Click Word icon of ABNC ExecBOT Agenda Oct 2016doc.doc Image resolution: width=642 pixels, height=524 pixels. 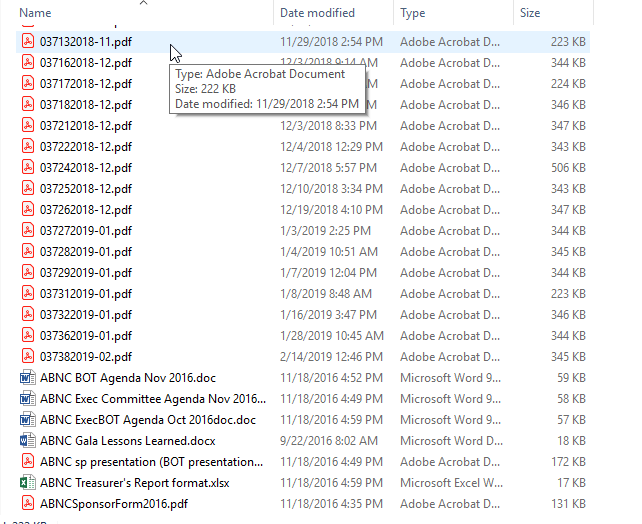pyautogui.click(x=27, y=420)
